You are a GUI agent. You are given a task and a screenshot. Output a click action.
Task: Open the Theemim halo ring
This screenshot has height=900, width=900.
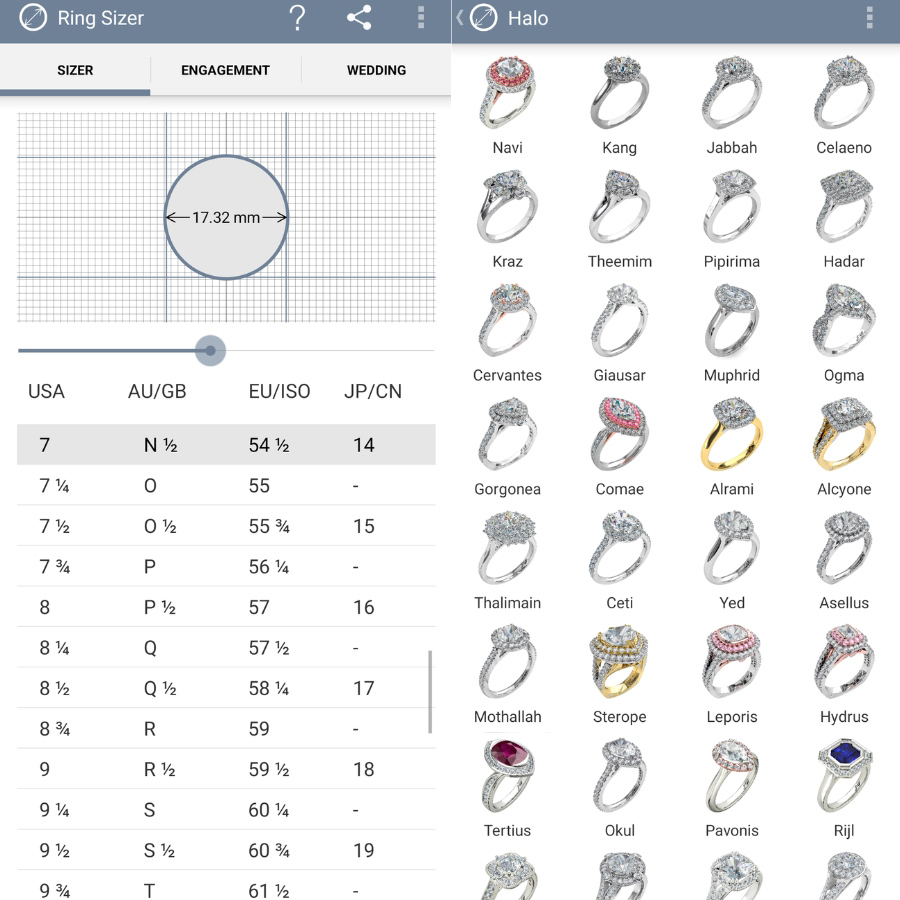pyautogui.click(x=619, y=219)
